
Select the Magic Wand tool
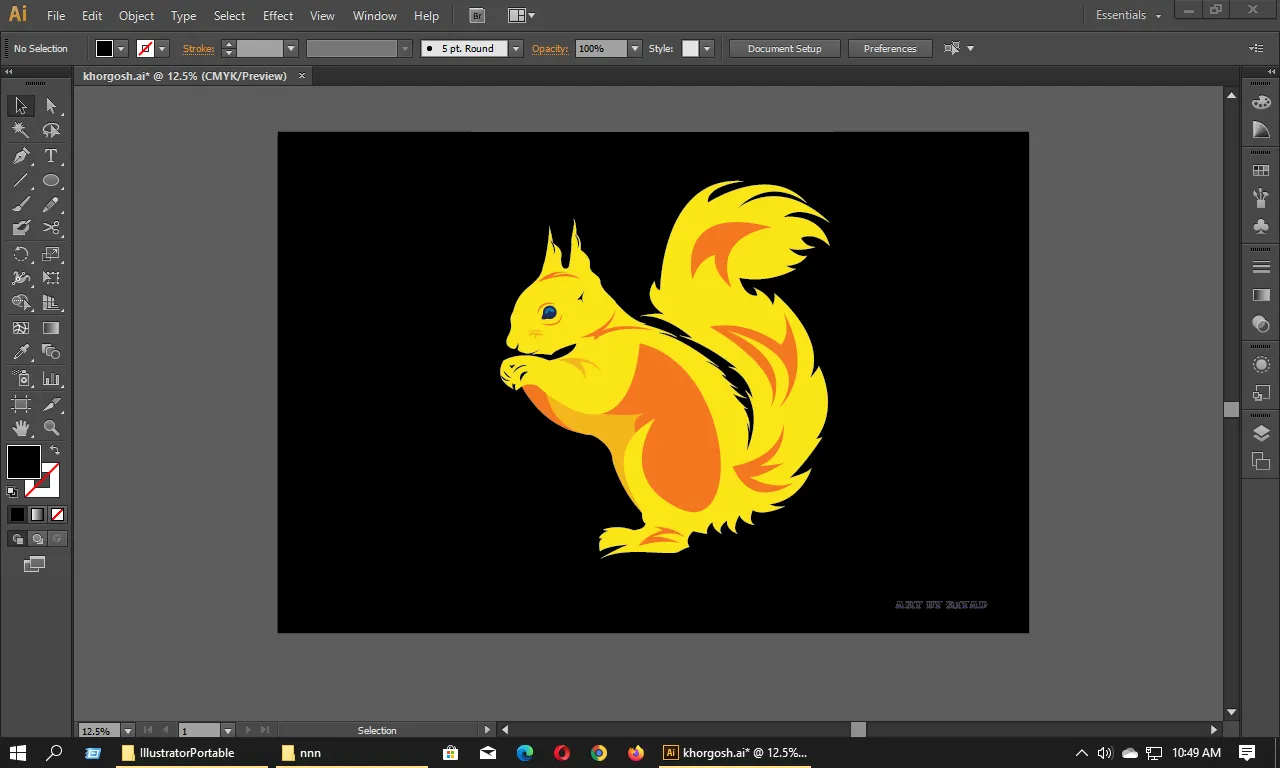click(20, 130)
